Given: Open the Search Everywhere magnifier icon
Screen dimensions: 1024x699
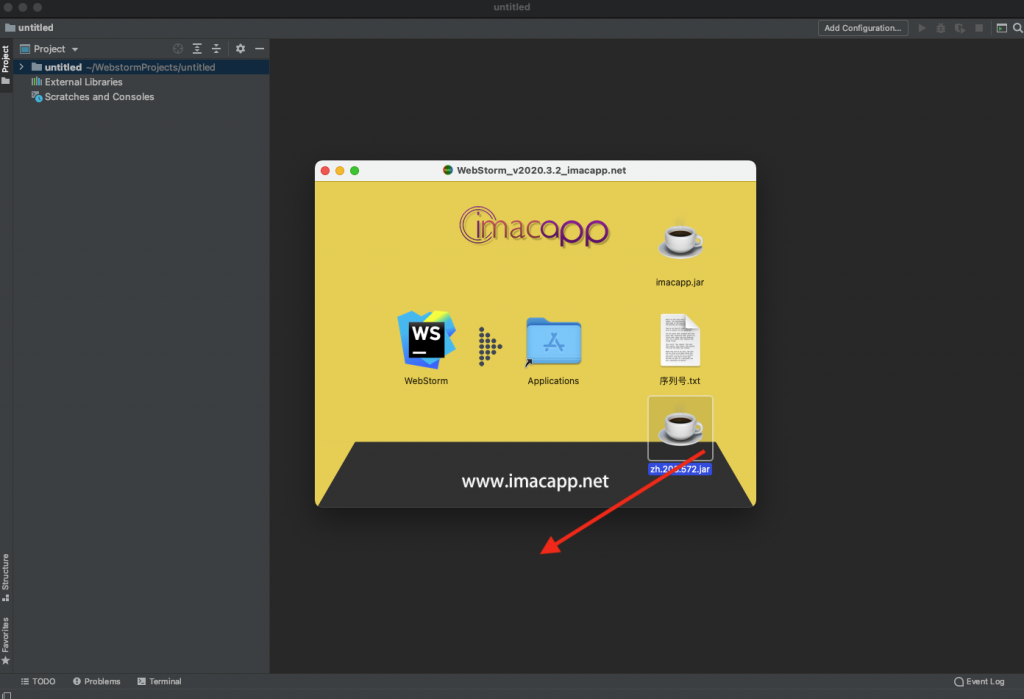Looking at the screenshot, I should 1017,28.
